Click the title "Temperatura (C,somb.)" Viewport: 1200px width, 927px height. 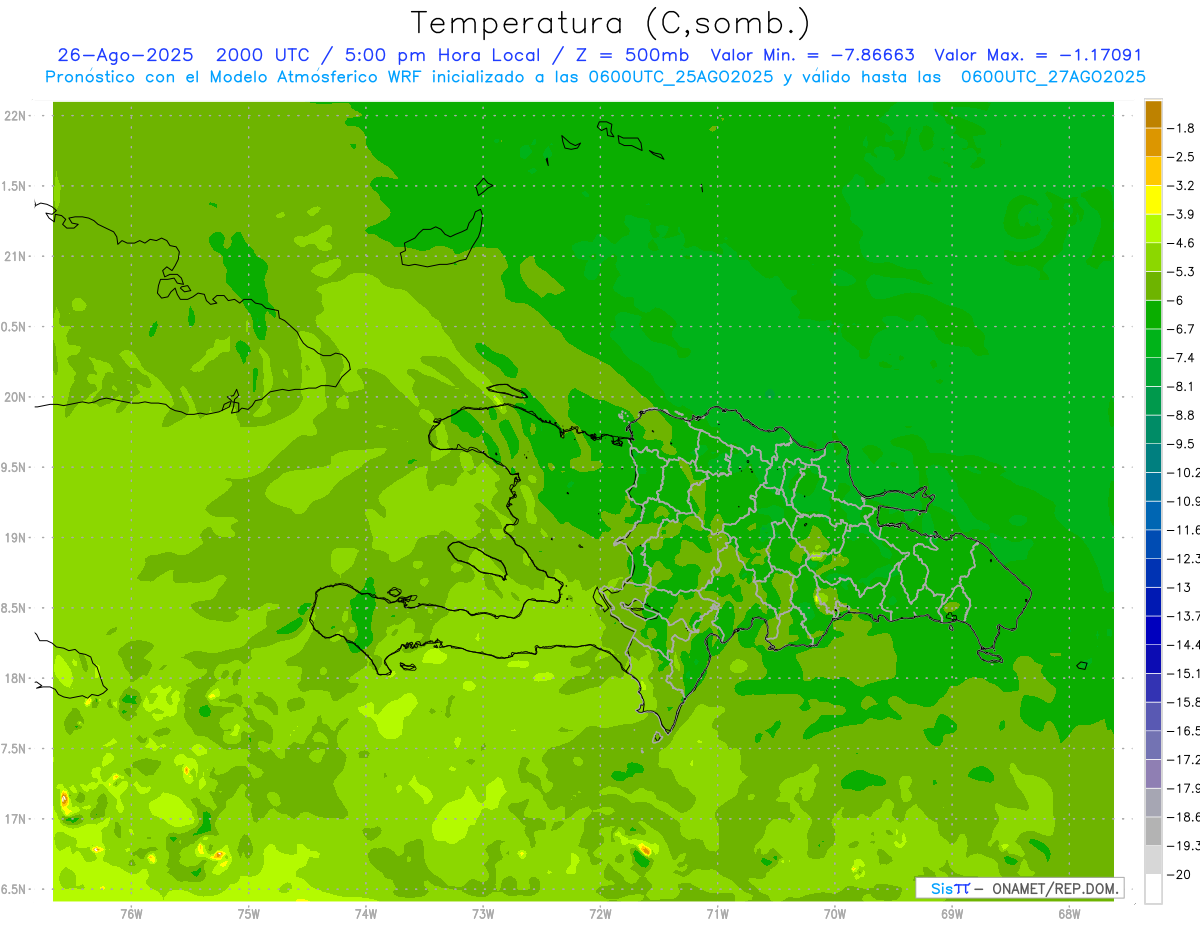[610, 24]
